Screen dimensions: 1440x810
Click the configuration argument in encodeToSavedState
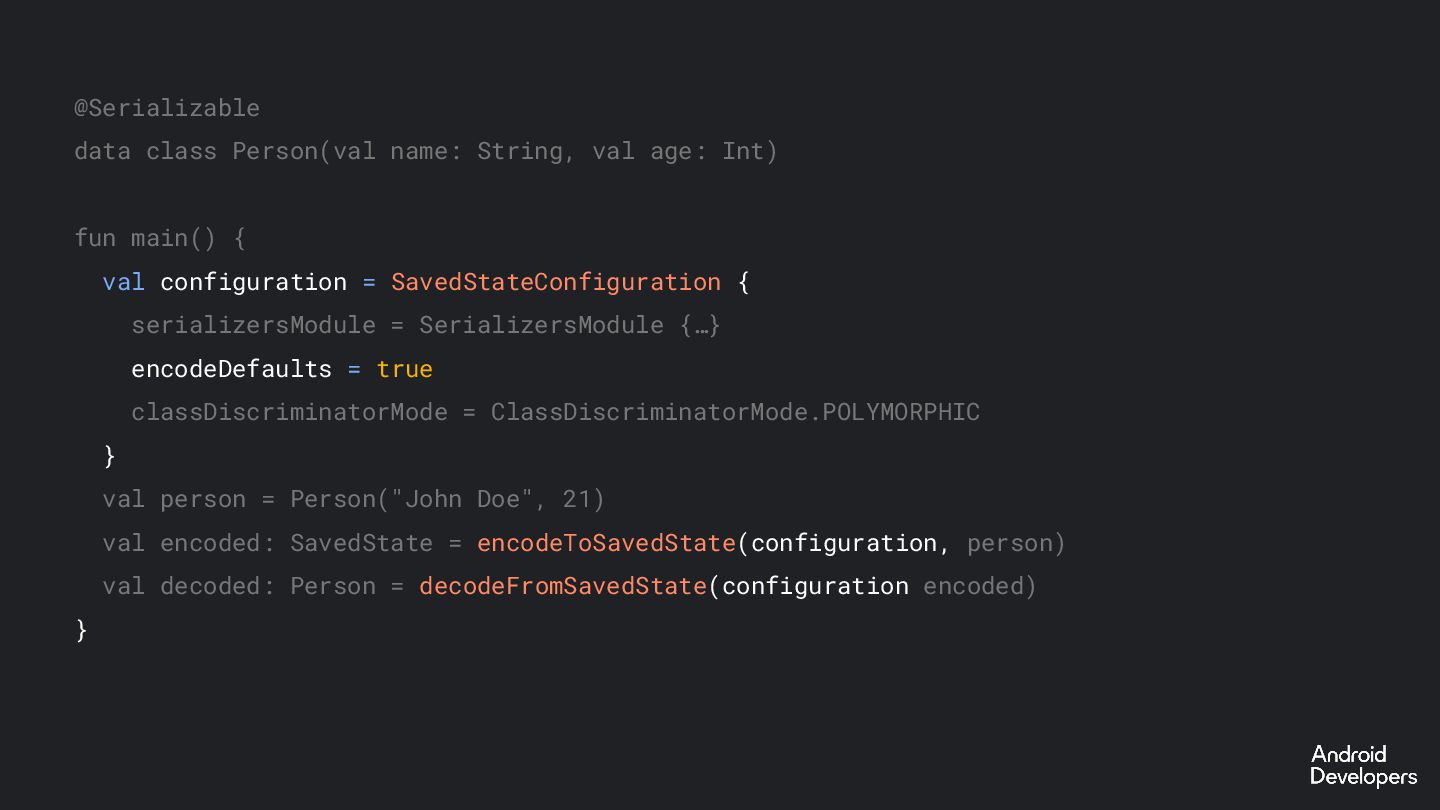(844, 543)
